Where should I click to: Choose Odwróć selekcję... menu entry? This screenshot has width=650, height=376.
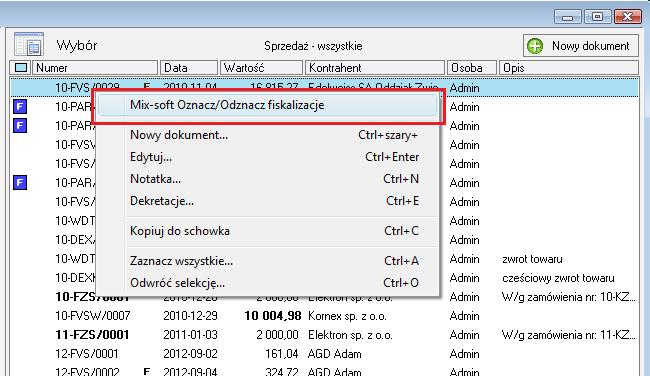pos(267,283)
